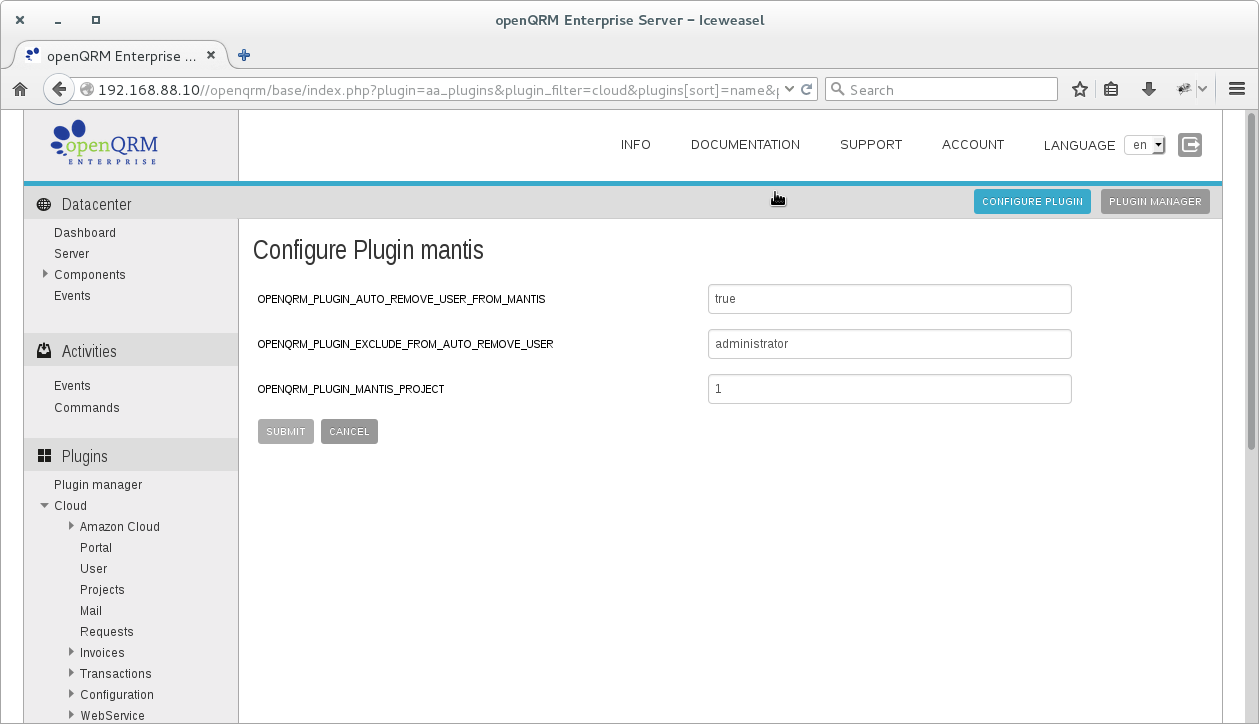This screenshot has width=1259, height=724.
Task: Click the site identity globe in URL bar
Action: tap(87, 89)
